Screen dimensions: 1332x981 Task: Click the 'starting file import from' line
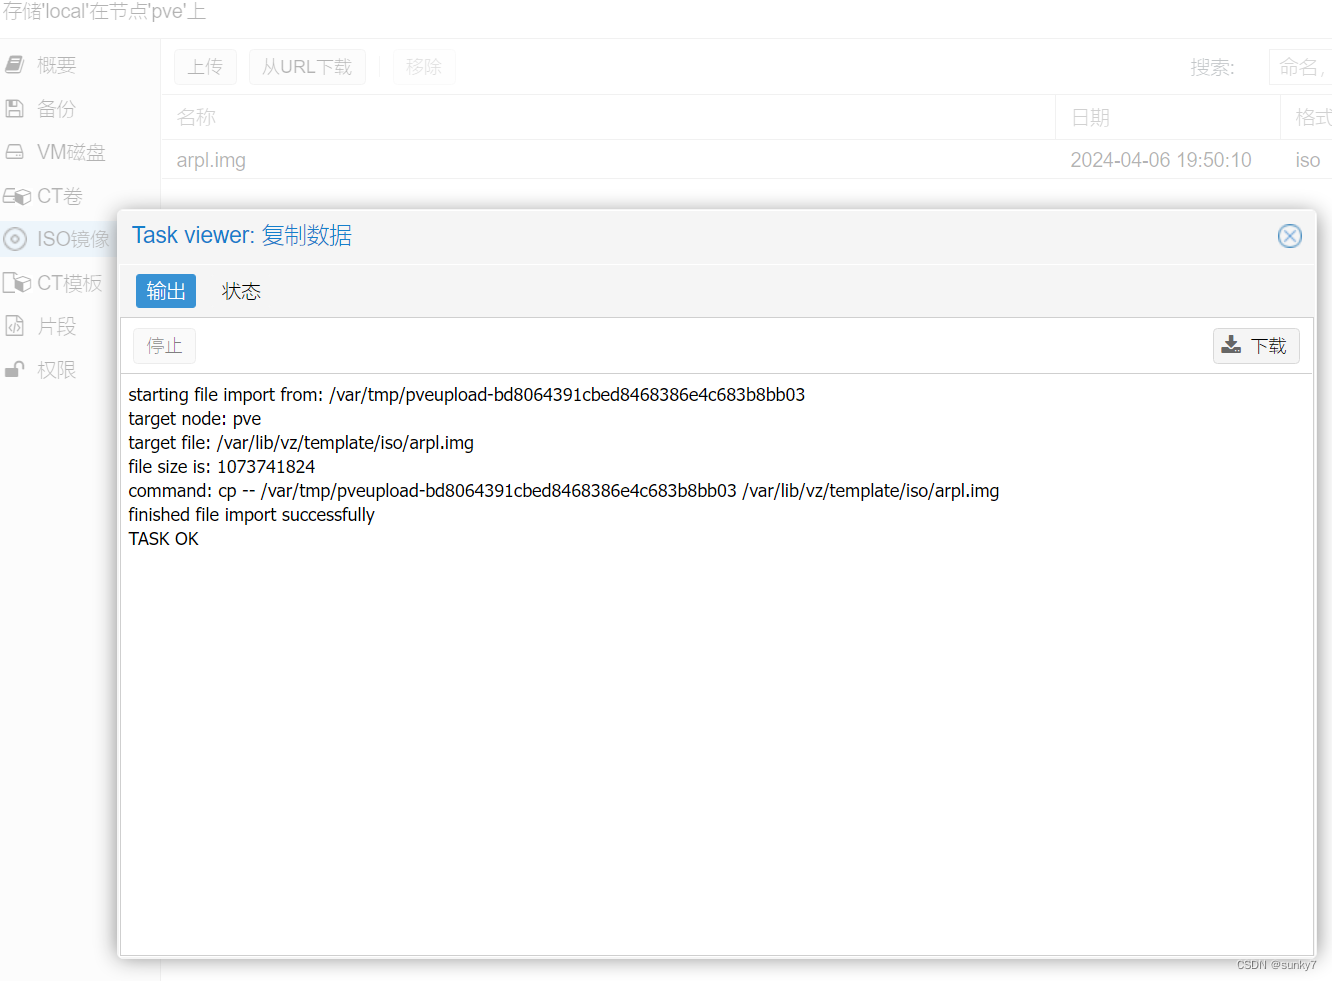point(467,395)
